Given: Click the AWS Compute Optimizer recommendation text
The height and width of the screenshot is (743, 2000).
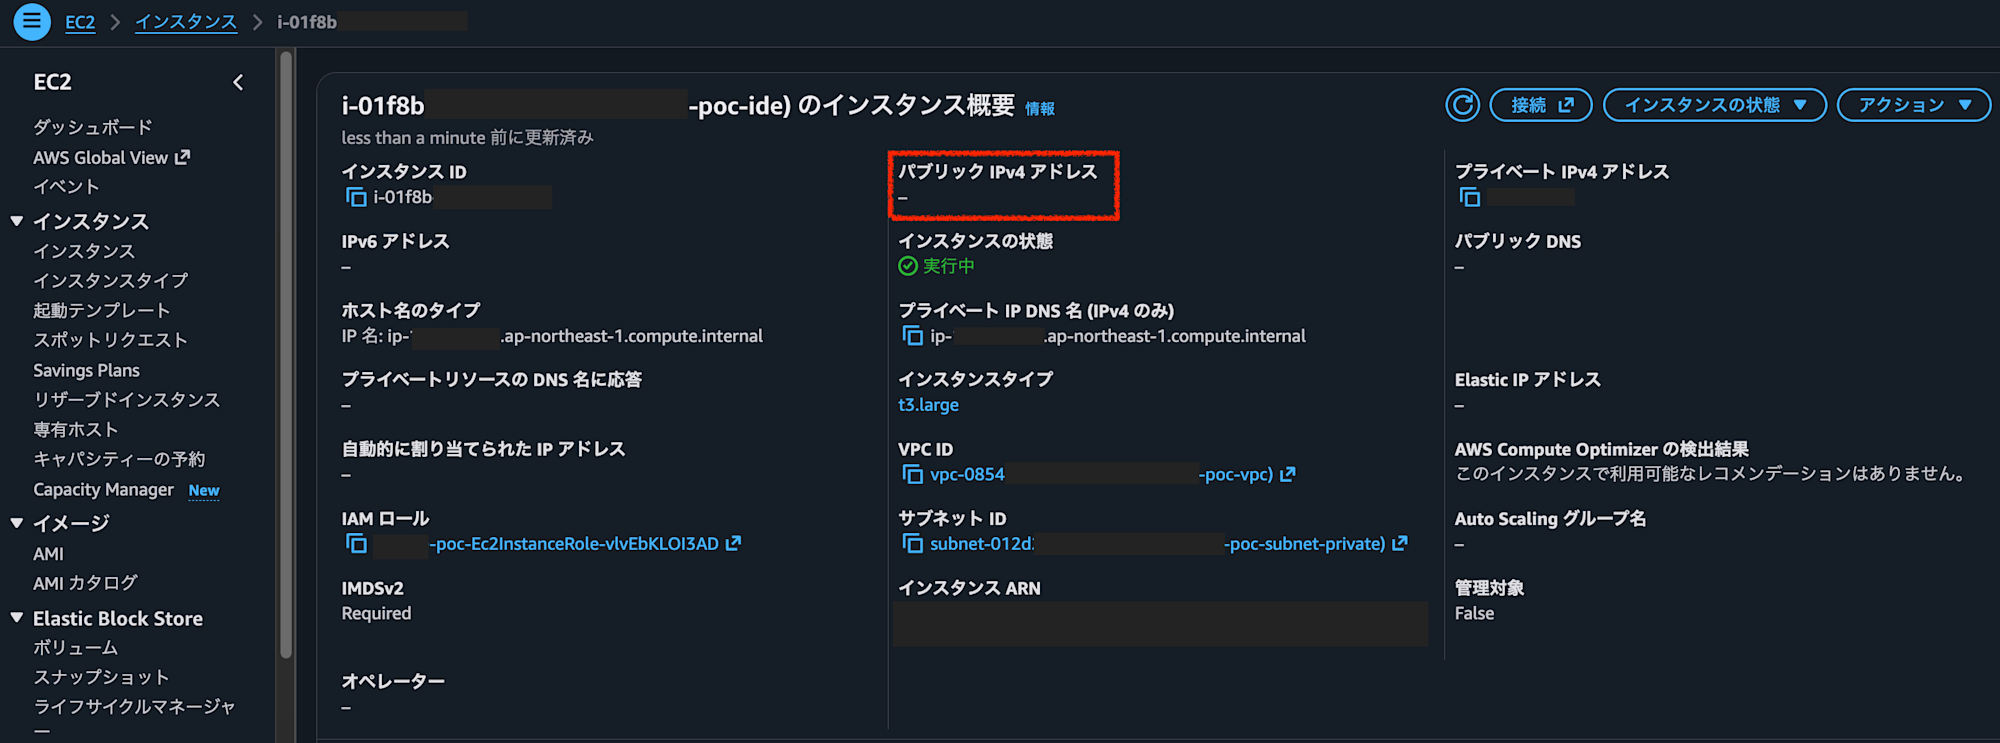Looking at the screenshot, I should tap(1710, 474).
